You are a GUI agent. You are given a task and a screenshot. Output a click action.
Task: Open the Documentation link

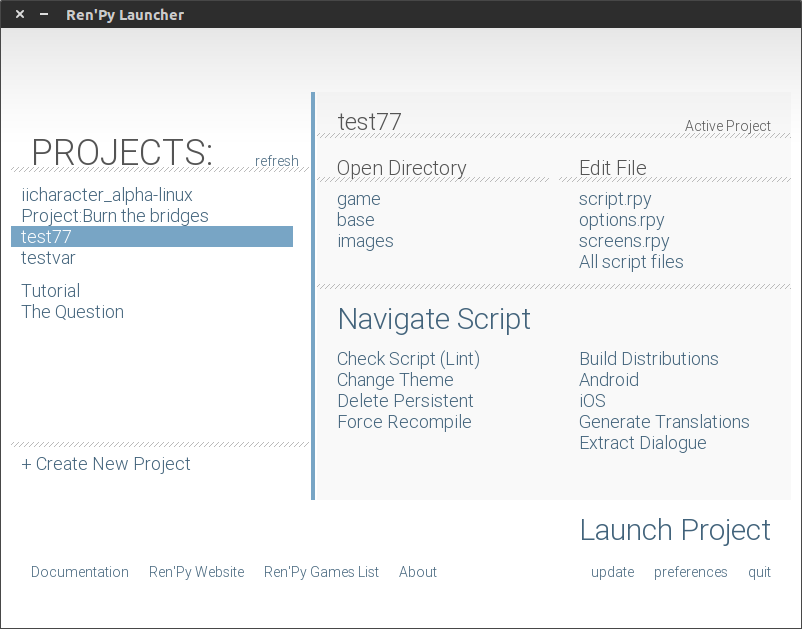[80, 572]
